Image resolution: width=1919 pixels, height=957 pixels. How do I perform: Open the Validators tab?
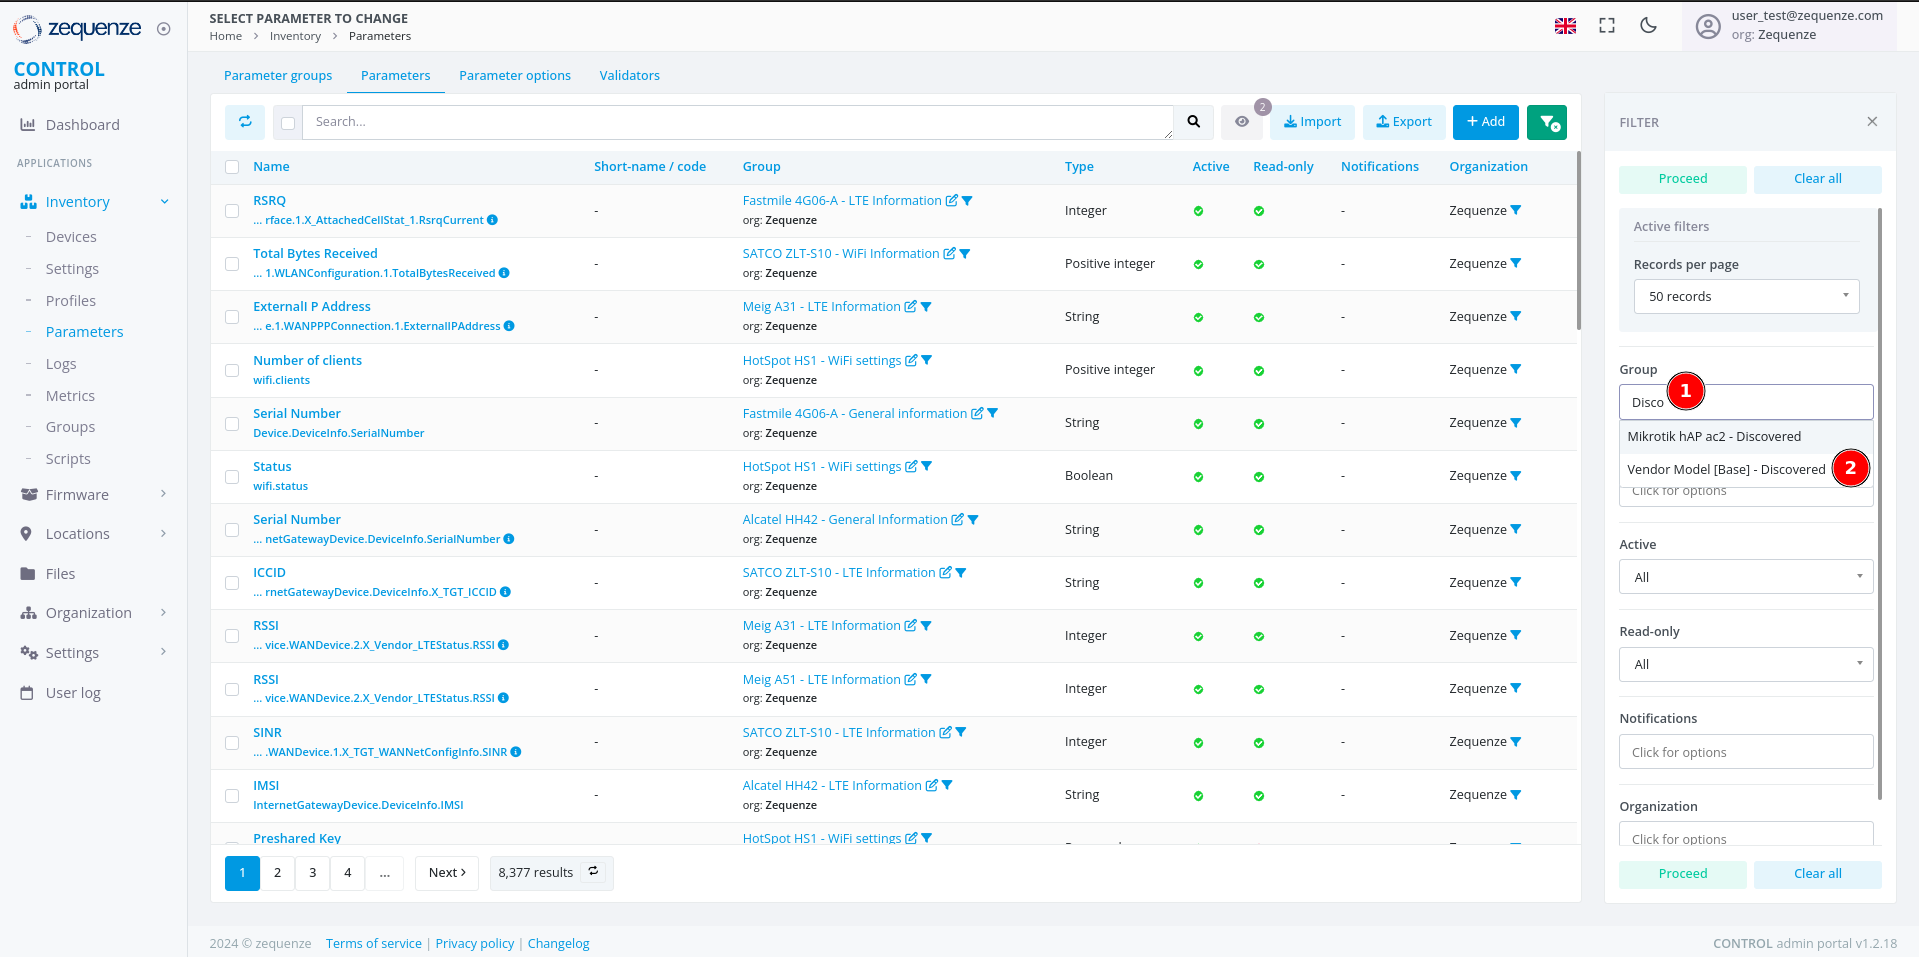coord(629,76)
